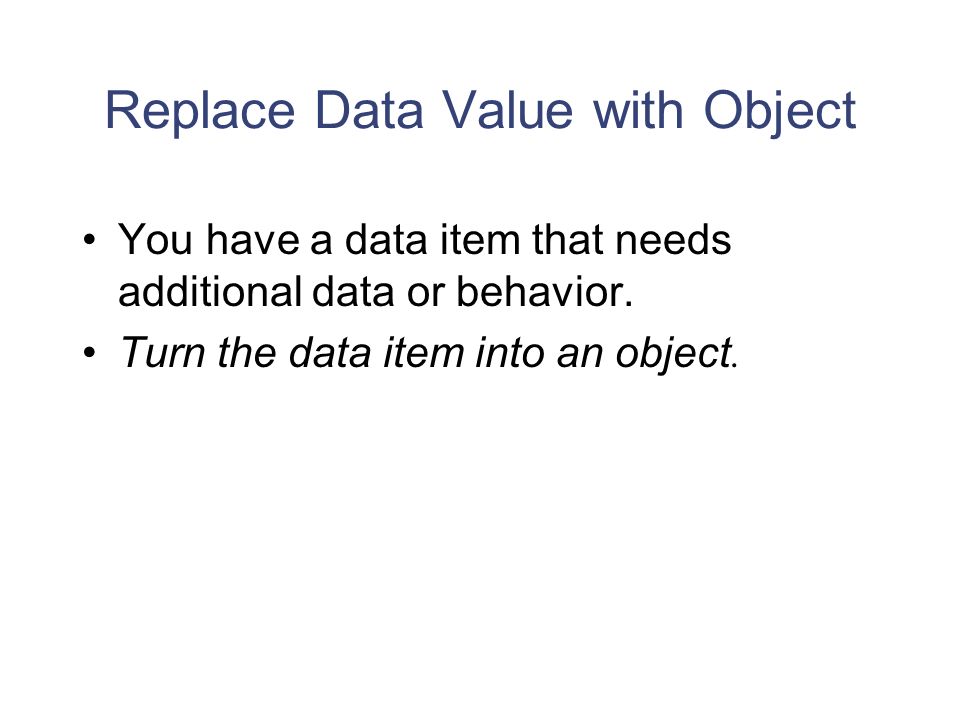Click the word 'behavior.' in the second line
Screen dimensions: 960x720
point(544,291)
